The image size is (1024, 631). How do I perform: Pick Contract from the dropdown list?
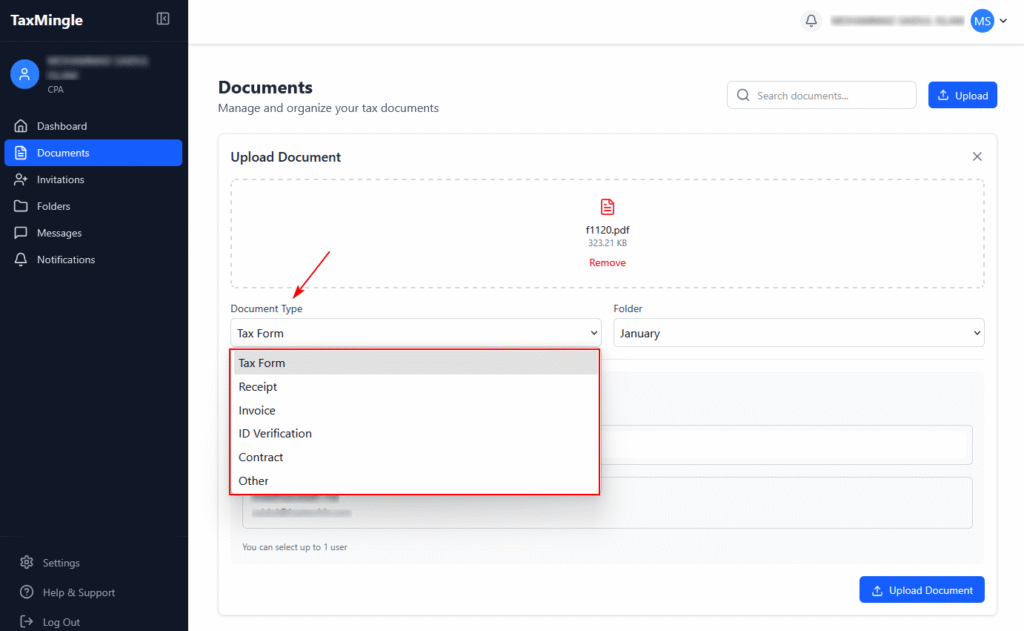[261, 457]
